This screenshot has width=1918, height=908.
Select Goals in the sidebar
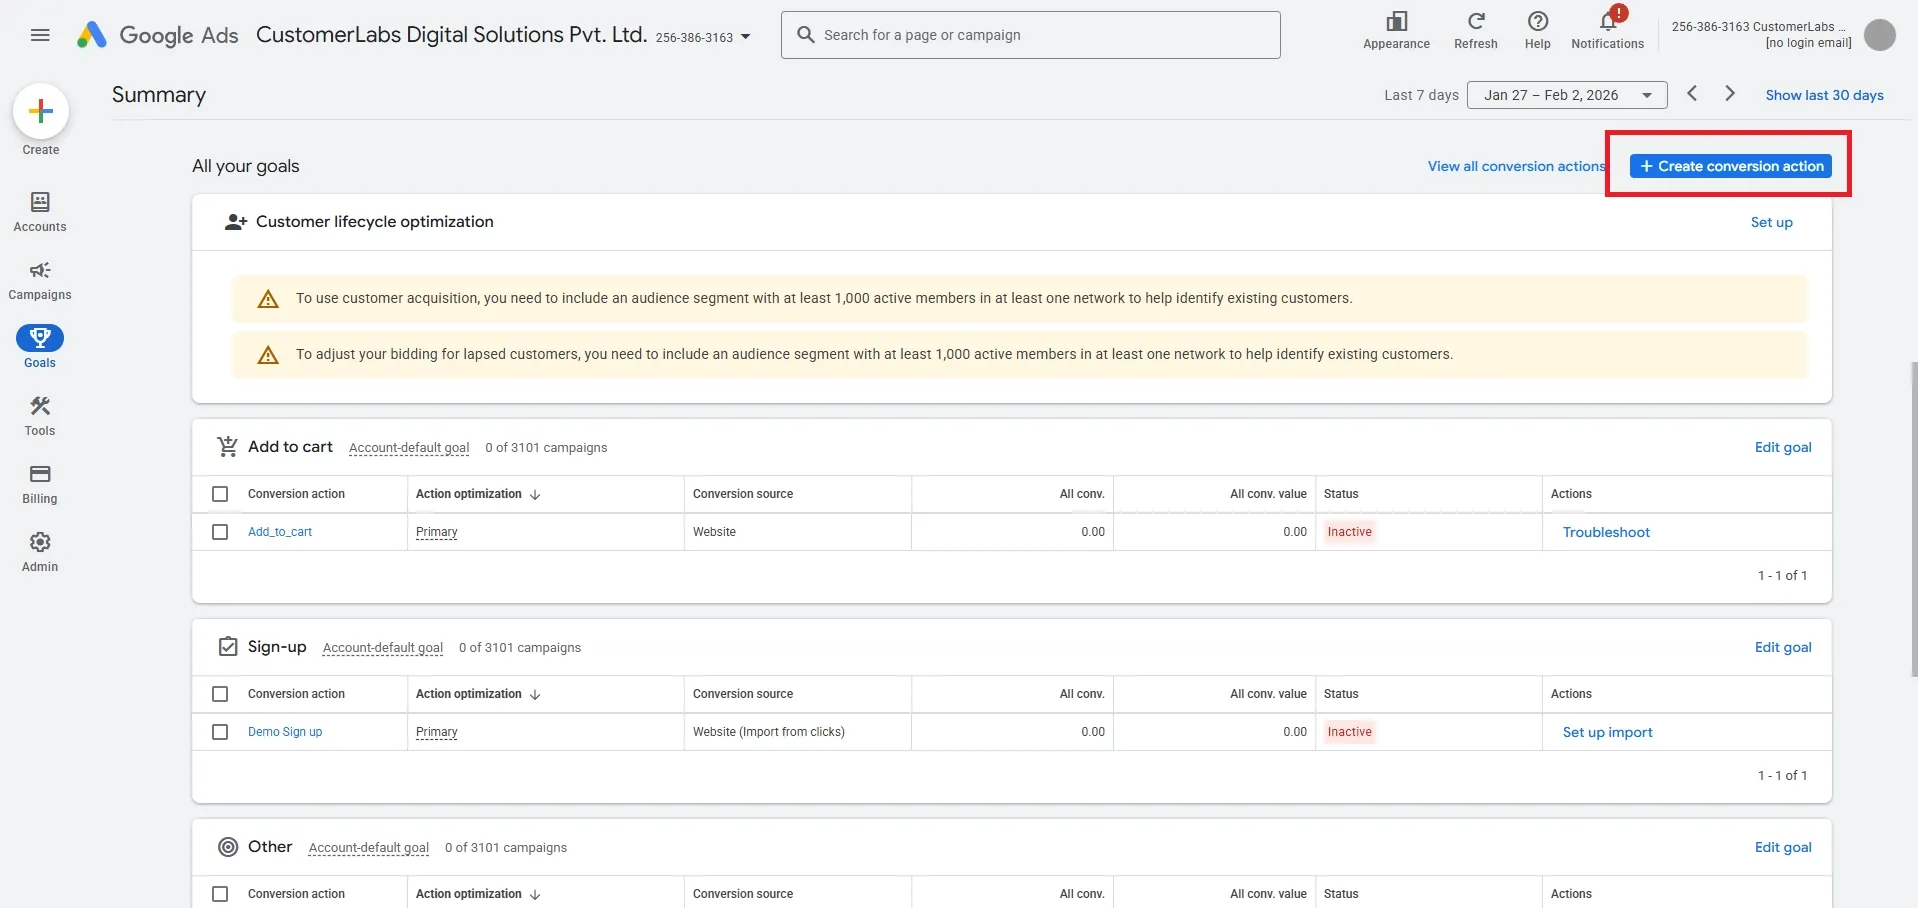(40, 347)
